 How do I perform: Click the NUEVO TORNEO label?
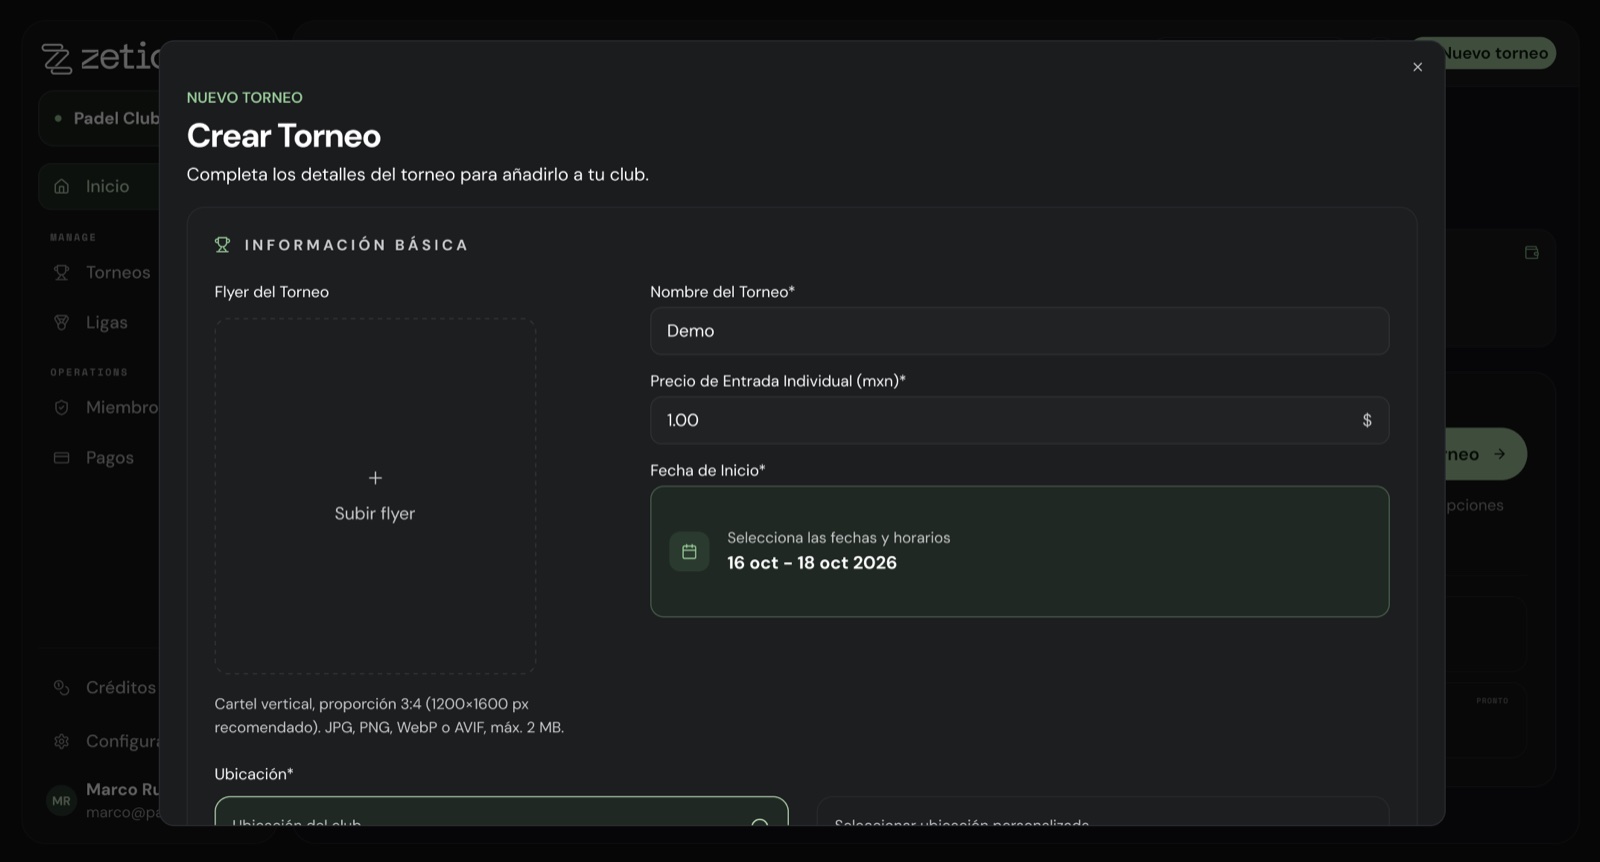245,97
